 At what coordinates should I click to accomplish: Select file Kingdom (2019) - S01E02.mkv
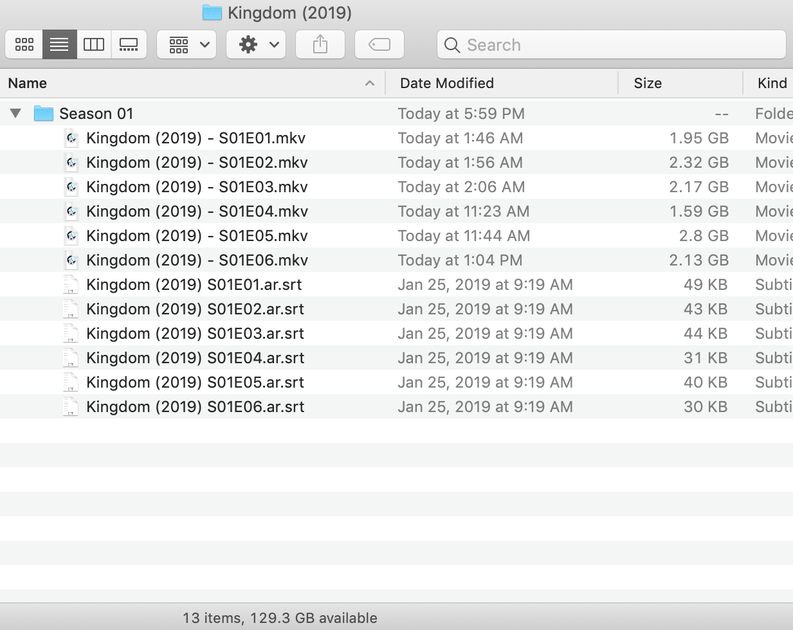[x=197, y=162]
